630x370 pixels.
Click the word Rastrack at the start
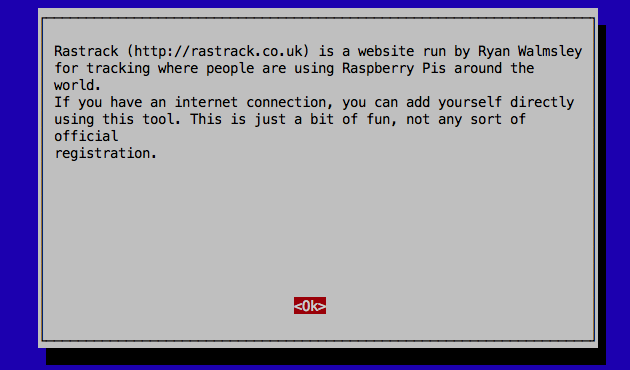coord(86,51)
